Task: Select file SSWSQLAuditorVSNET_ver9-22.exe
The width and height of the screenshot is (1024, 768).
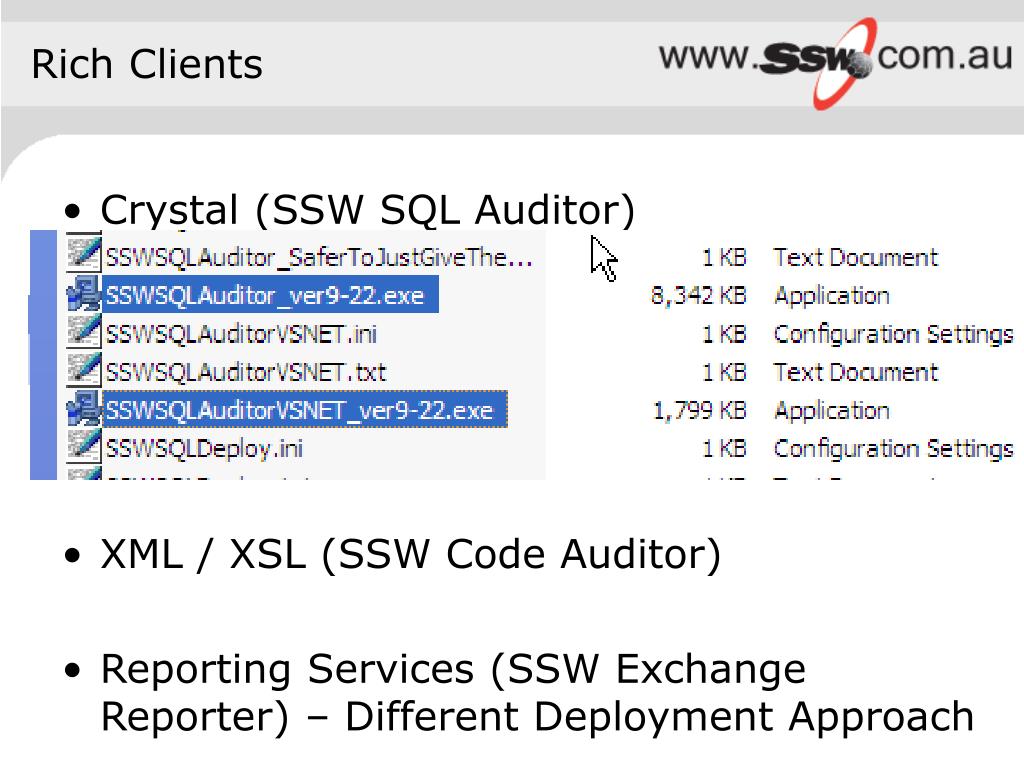Action: tap(305, 409)
